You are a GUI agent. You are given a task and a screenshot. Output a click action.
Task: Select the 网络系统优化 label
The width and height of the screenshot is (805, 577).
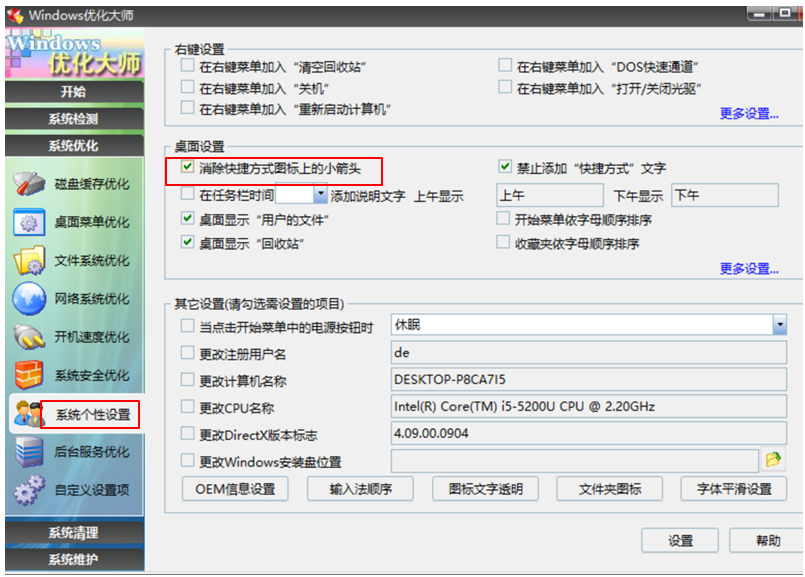[92, 299]
